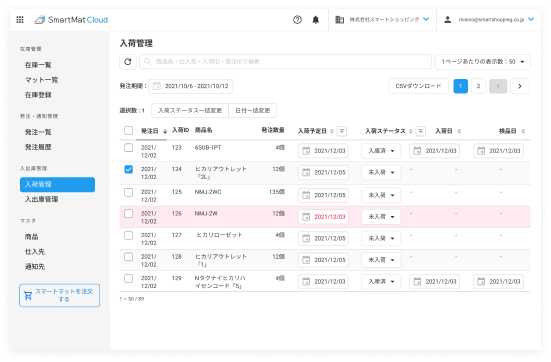Open status dropdown for order 124
Viewport: 551px width, 362px height.
pos(381,173)
